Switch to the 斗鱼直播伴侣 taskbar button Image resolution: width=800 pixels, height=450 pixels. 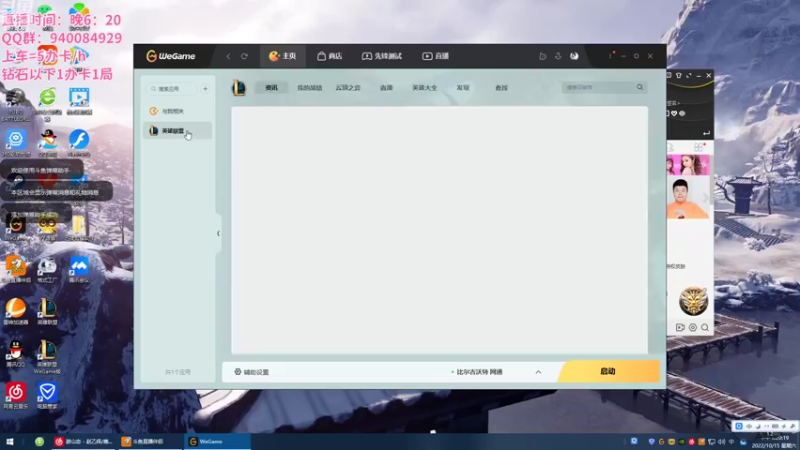(150, 441)
